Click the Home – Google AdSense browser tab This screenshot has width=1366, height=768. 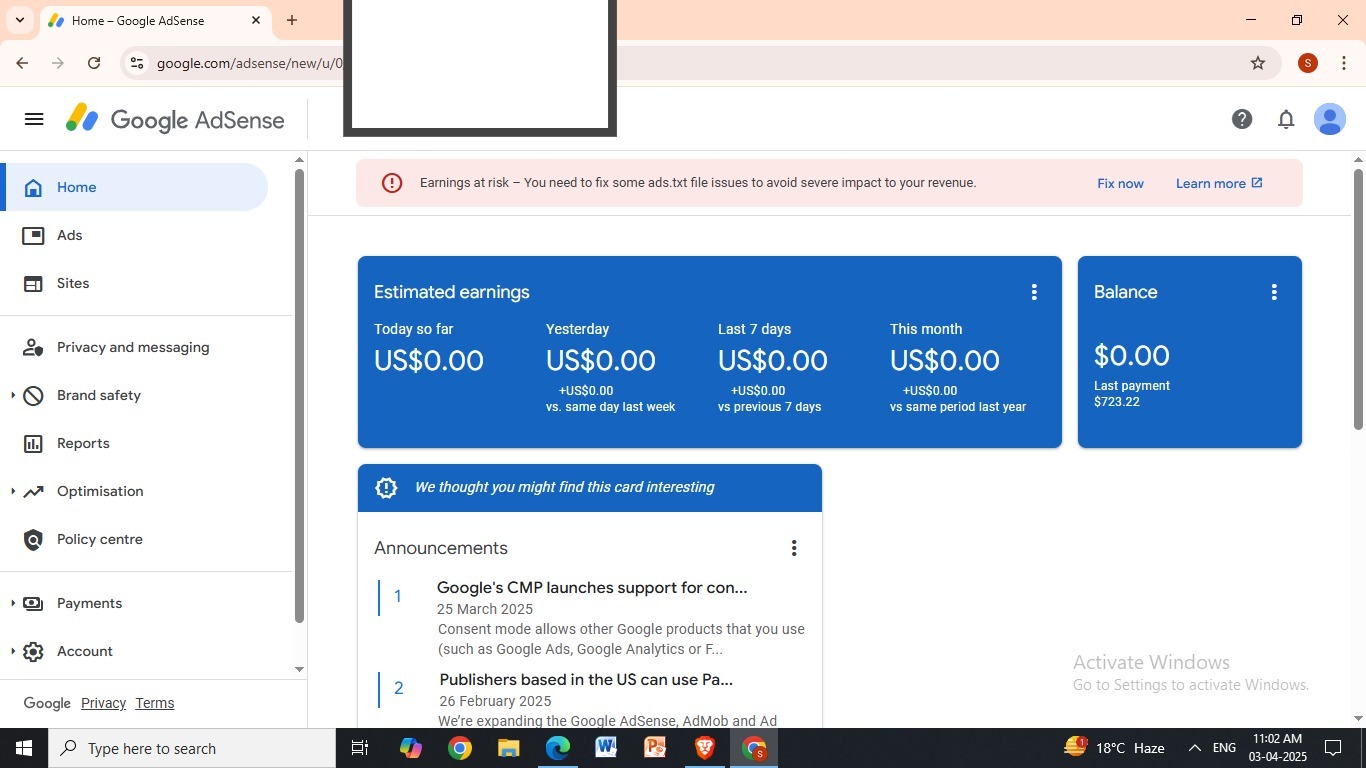tap(155, 21)
